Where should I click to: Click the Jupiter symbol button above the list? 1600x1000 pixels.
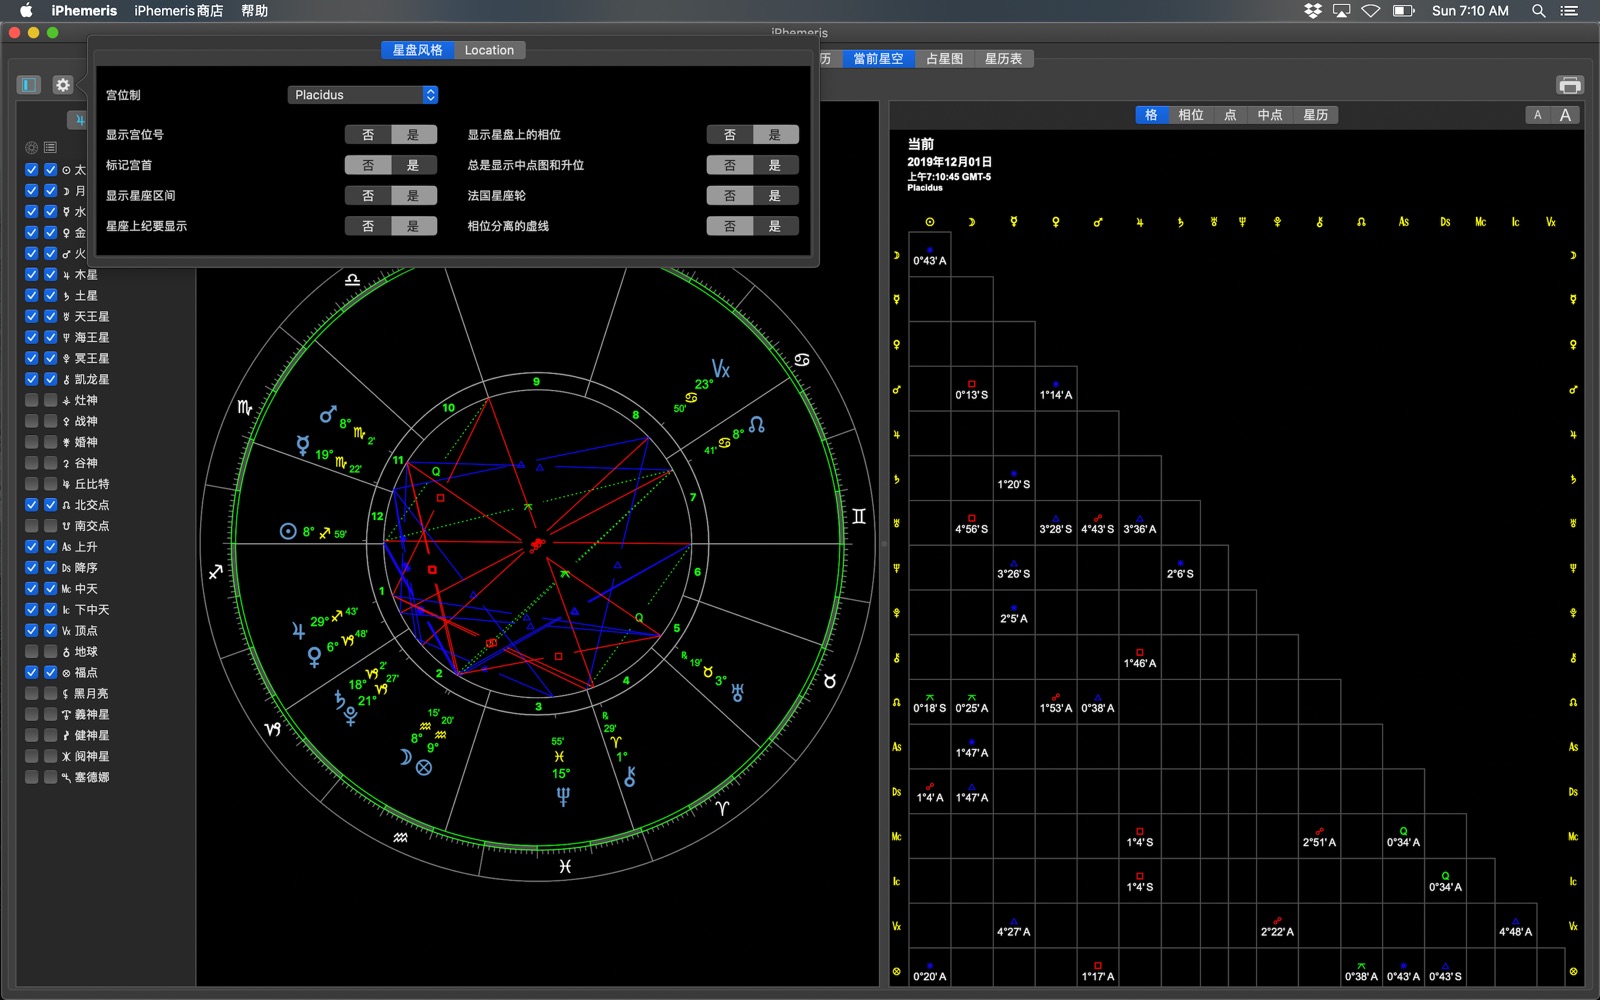click(x=78, y=120)
